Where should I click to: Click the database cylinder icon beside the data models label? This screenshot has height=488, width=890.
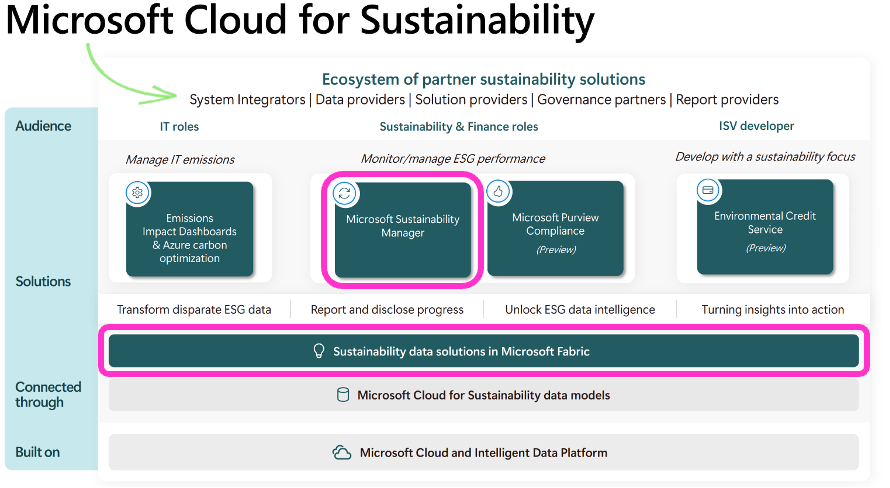[343, 395]
